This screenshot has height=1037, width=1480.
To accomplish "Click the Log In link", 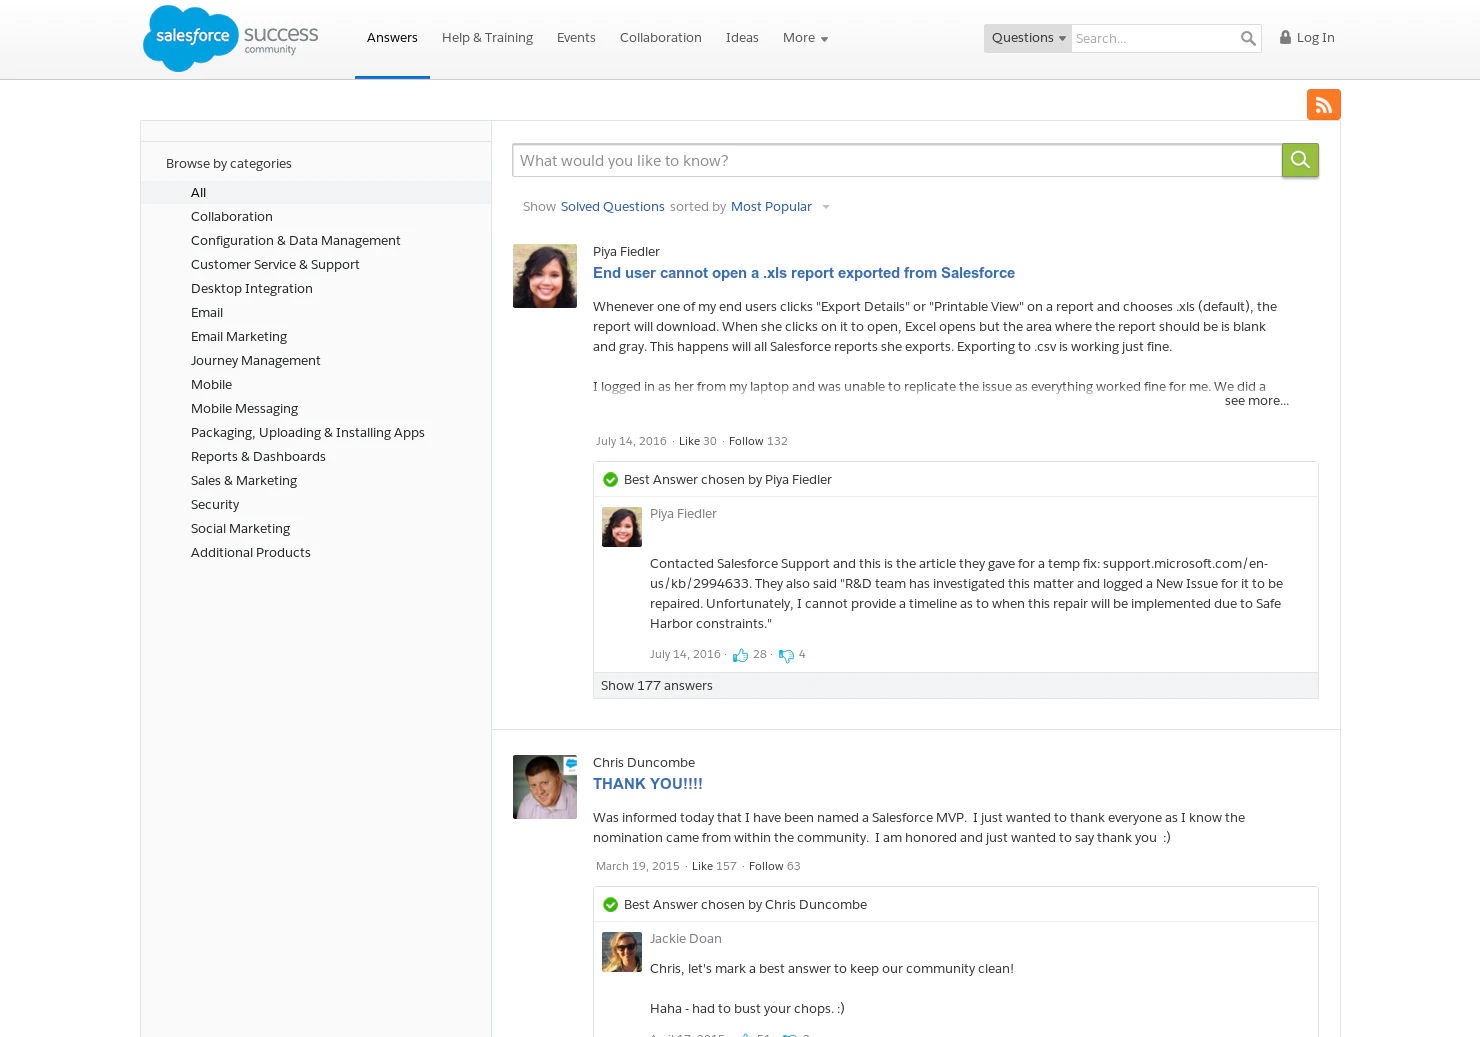I will 1315,38.
